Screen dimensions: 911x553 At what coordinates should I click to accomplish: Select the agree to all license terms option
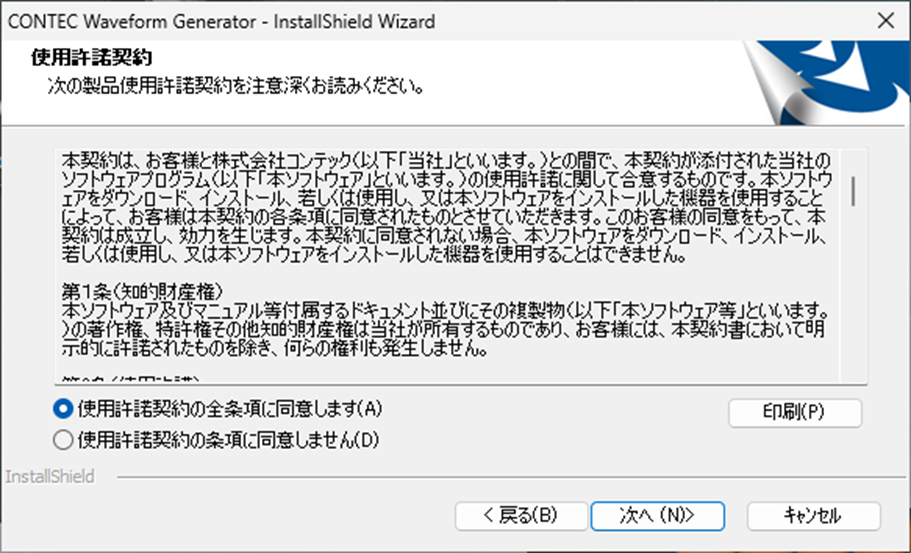coord(218,410)
